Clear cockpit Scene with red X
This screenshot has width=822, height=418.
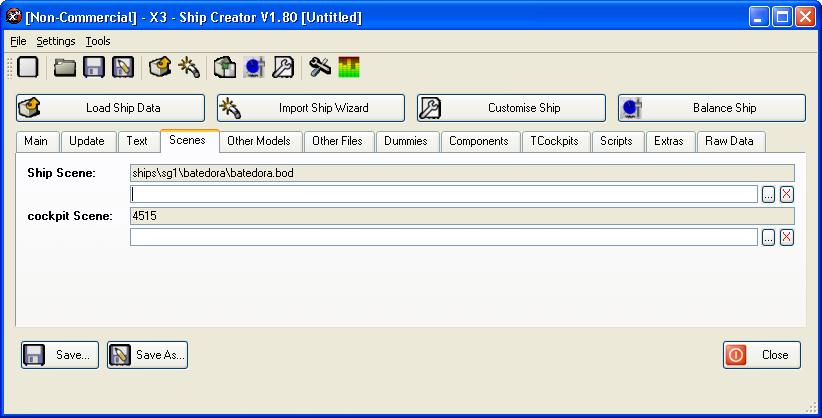(x=786, y=238)
